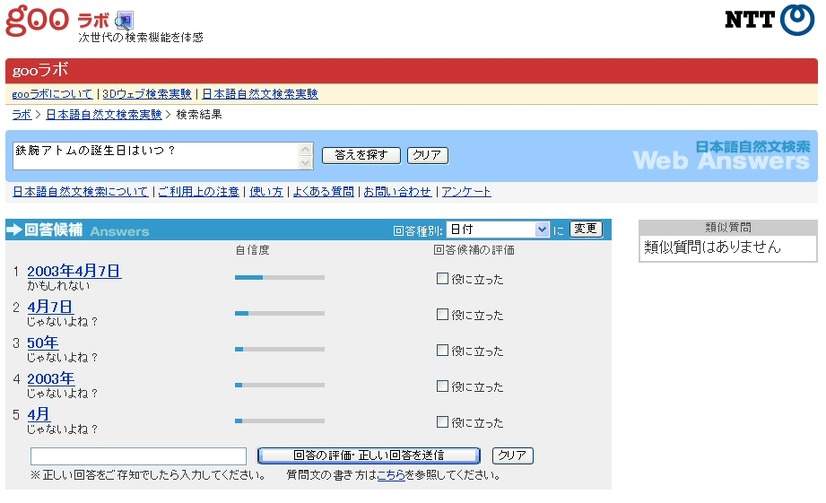Open answer link 2003年
Image resolution: width=826 pixels, height=503 pixels.
(x=51, y=379)
